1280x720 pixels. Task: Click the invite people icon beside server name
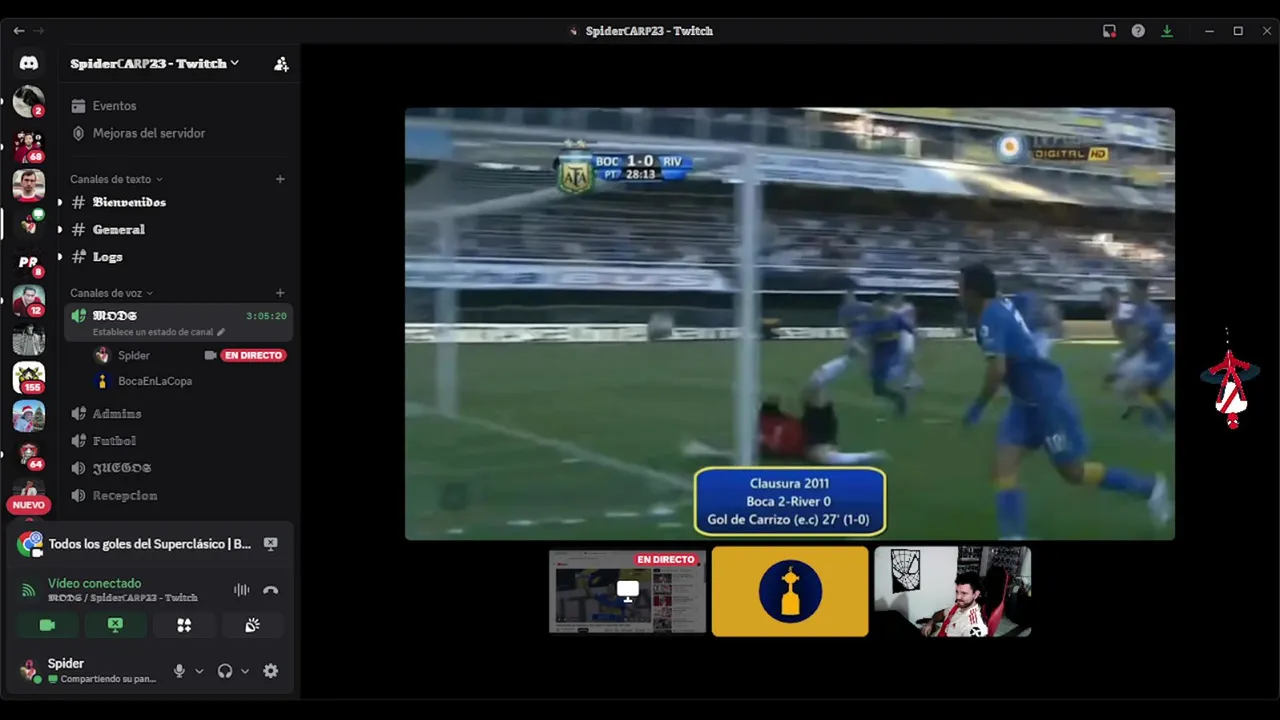pos(281,63)
